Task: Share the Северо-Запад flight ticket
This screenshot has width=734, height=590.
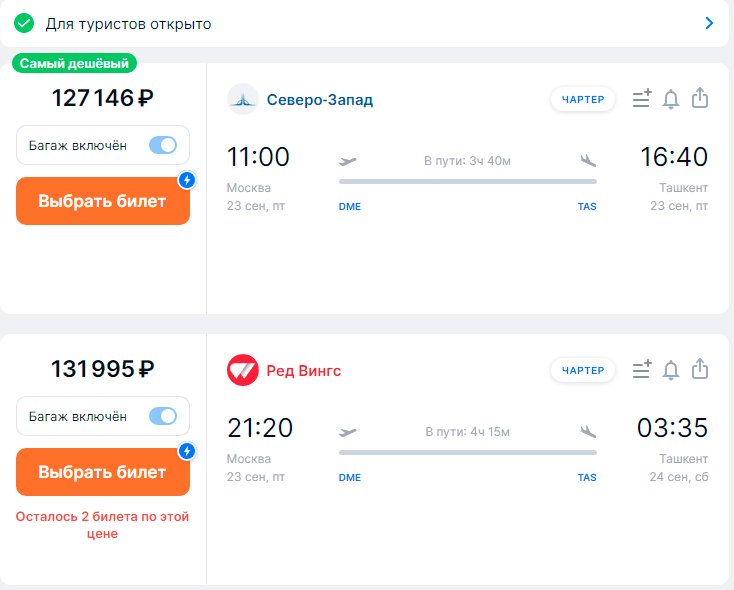Action: click(700, 97)
